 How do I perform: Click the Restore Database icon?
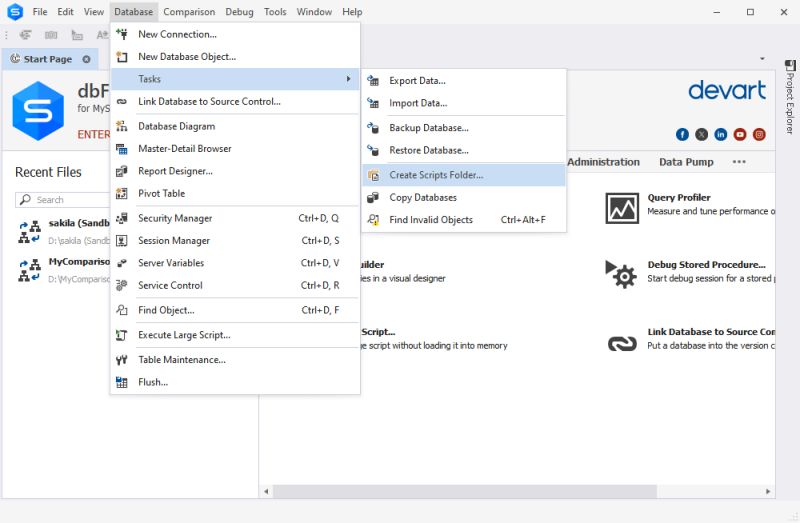373,150
